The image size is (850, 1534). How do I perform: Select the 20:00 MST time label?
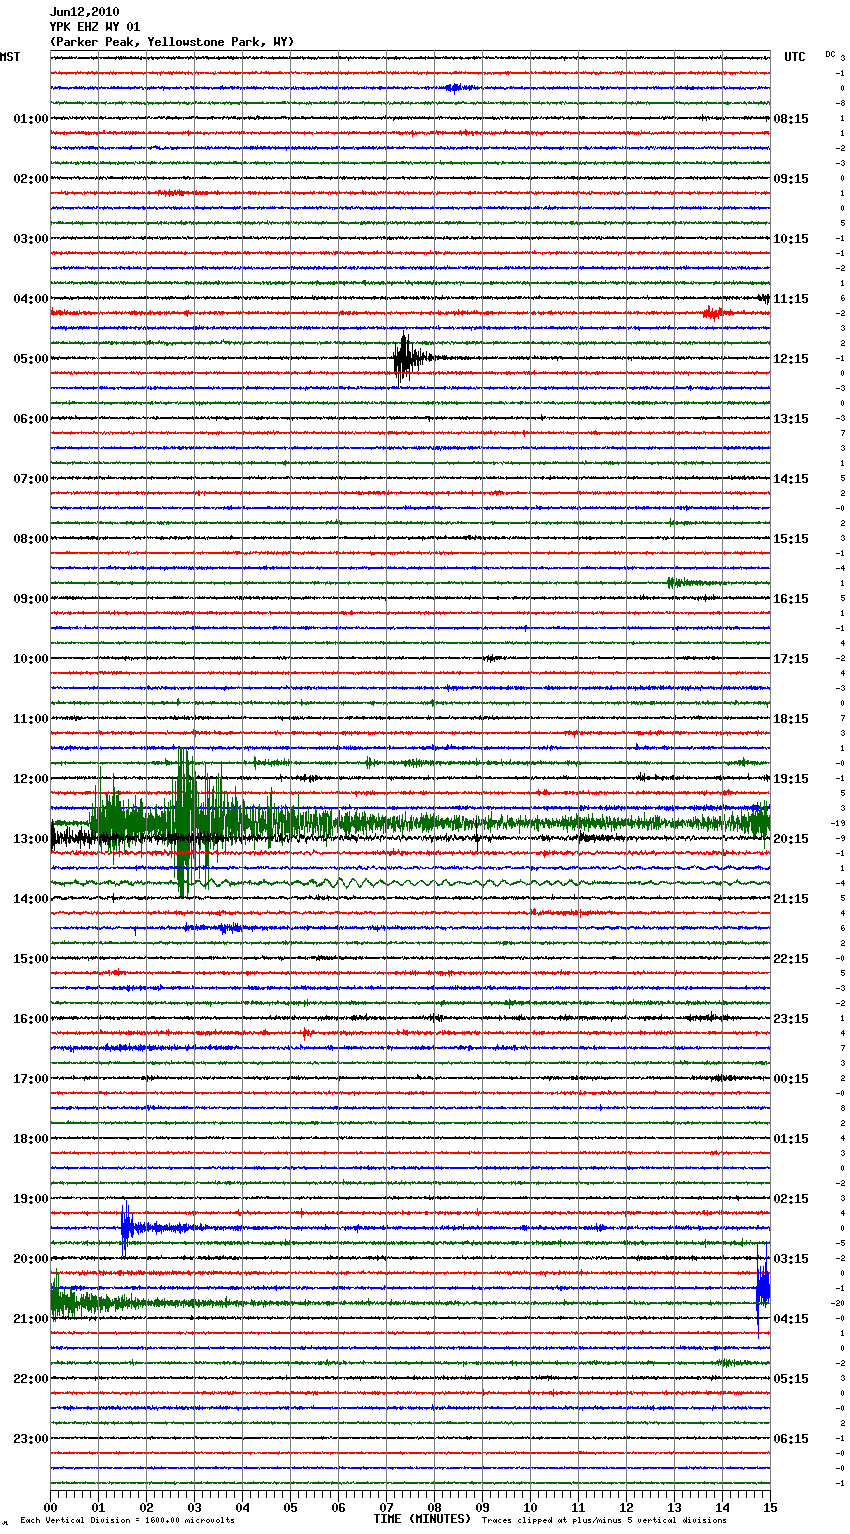point(30,1259)
